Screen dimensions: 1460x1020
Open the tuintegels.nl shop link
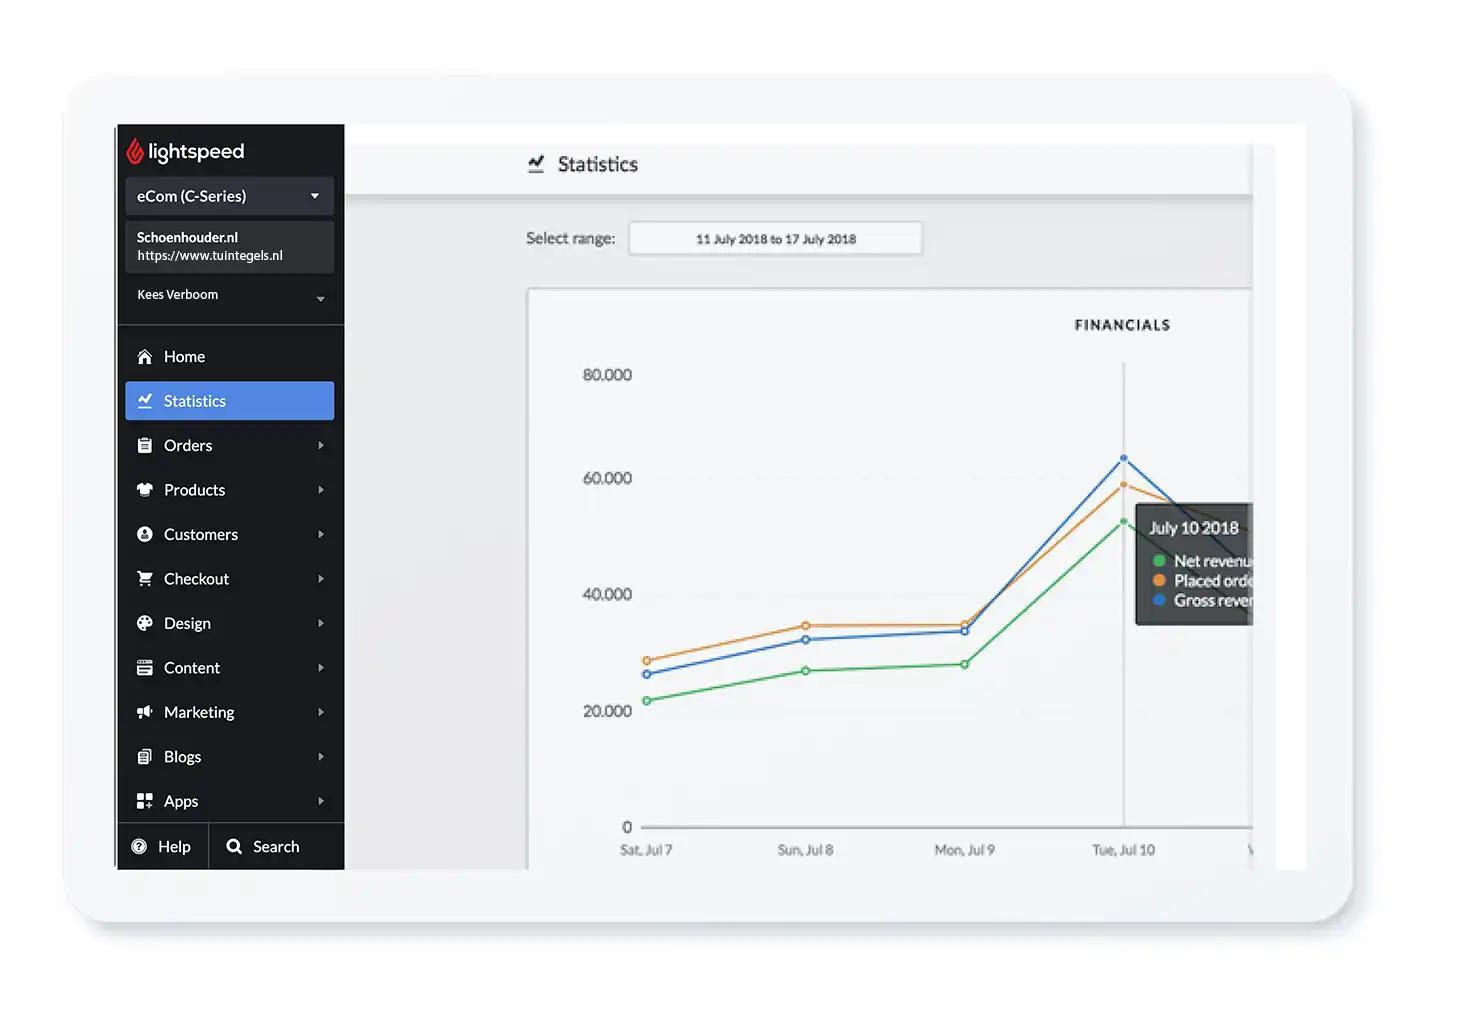[x=210, y=256]
